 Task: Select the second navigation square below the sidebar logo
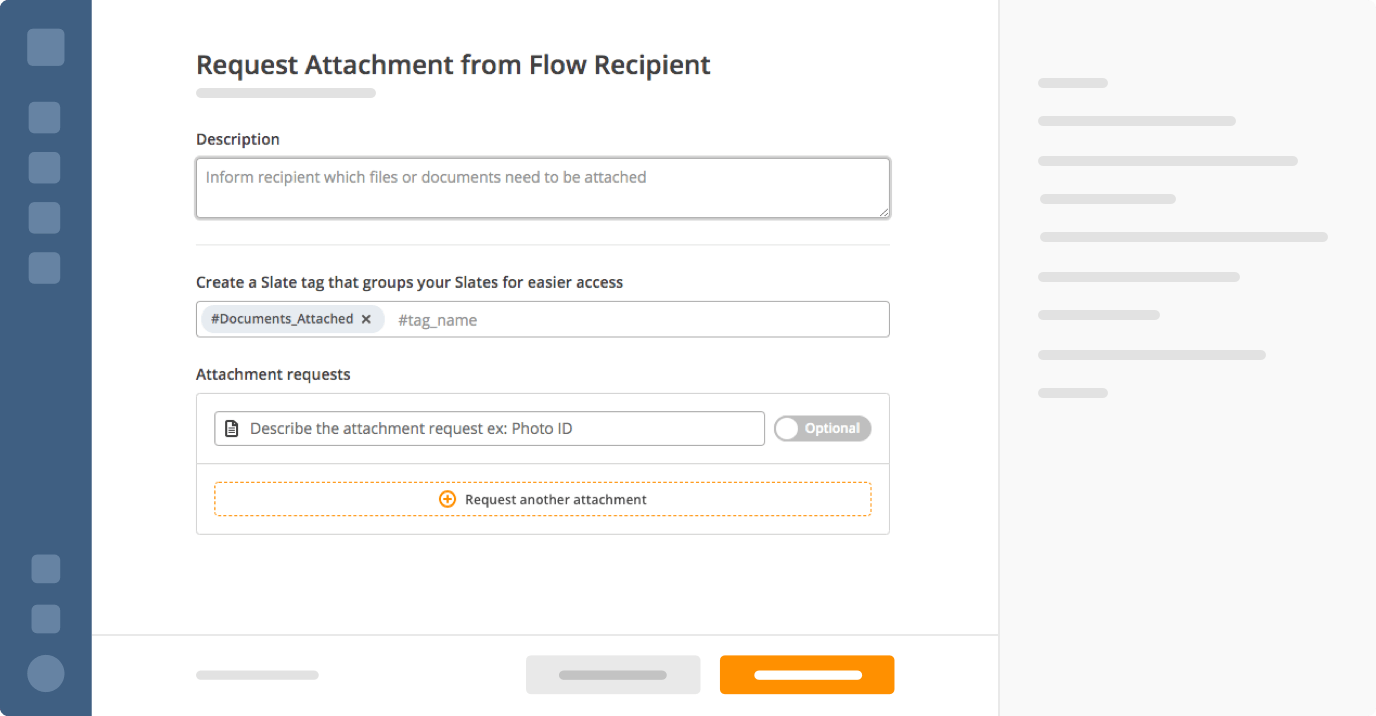pyautogui.click(x=44, y=168)
